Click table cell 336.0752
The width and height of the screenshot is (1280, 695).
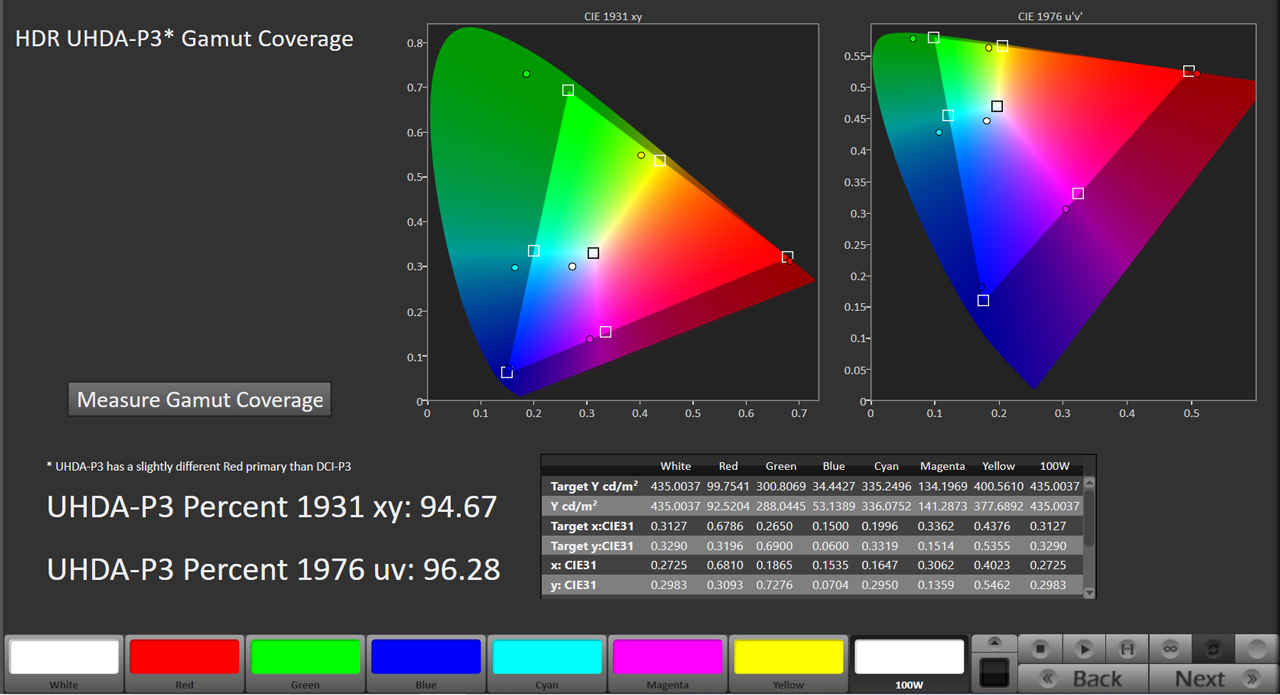tap(887, 506)
